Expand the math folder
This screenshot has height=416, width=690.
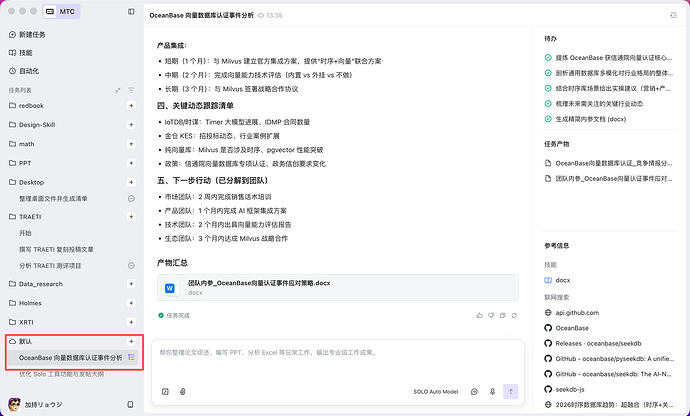tap(22, 144)
